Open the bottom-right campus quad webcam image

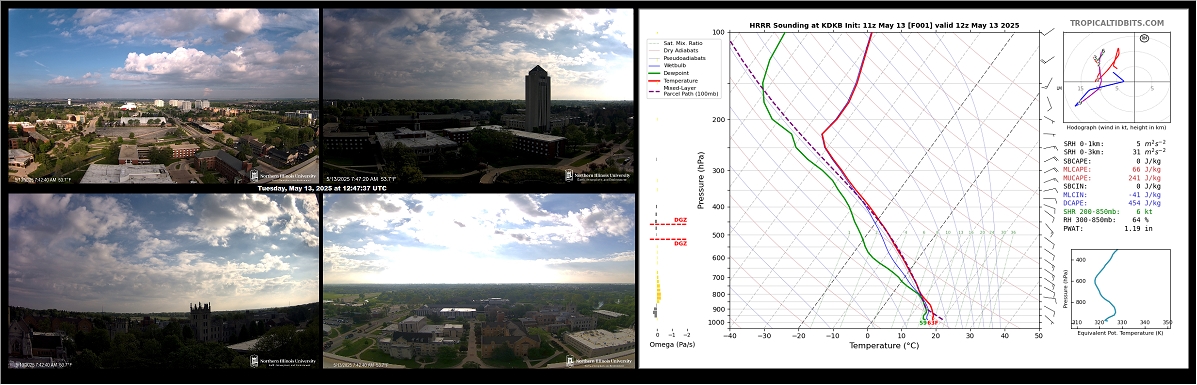point(479,282)
